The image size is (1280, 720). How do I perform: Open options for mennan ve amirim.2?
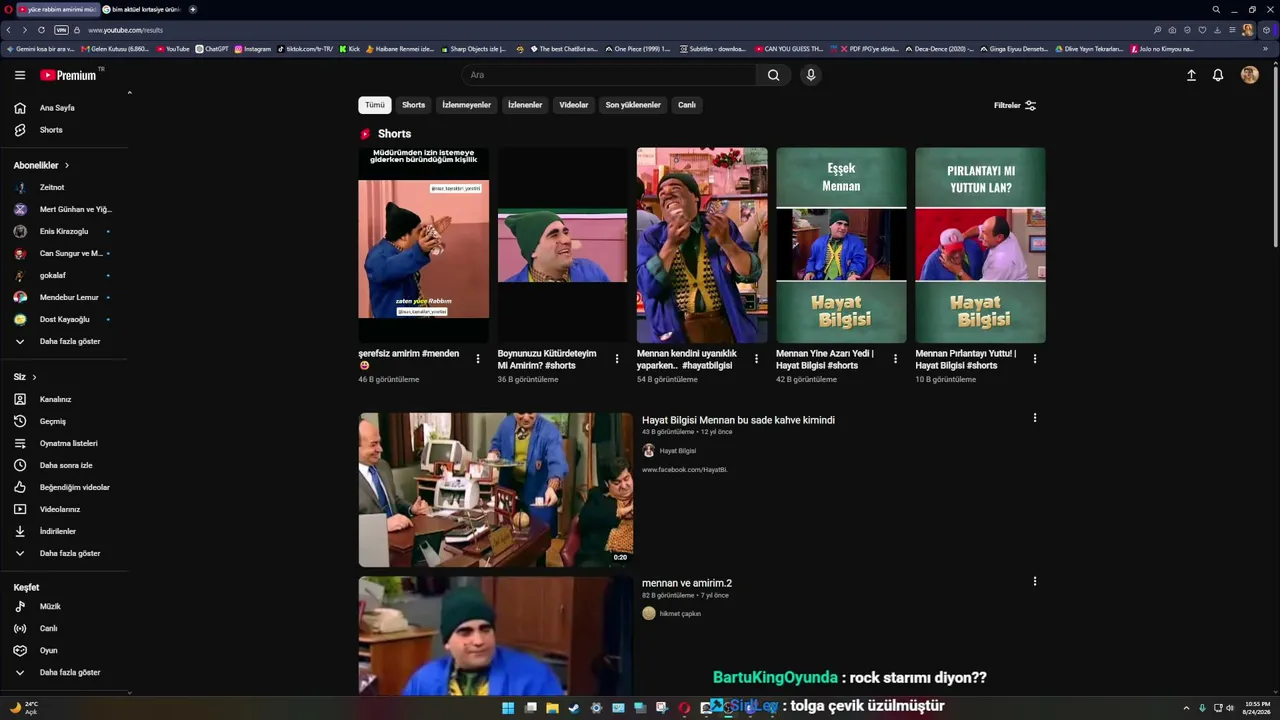(x=1034, y=581)
